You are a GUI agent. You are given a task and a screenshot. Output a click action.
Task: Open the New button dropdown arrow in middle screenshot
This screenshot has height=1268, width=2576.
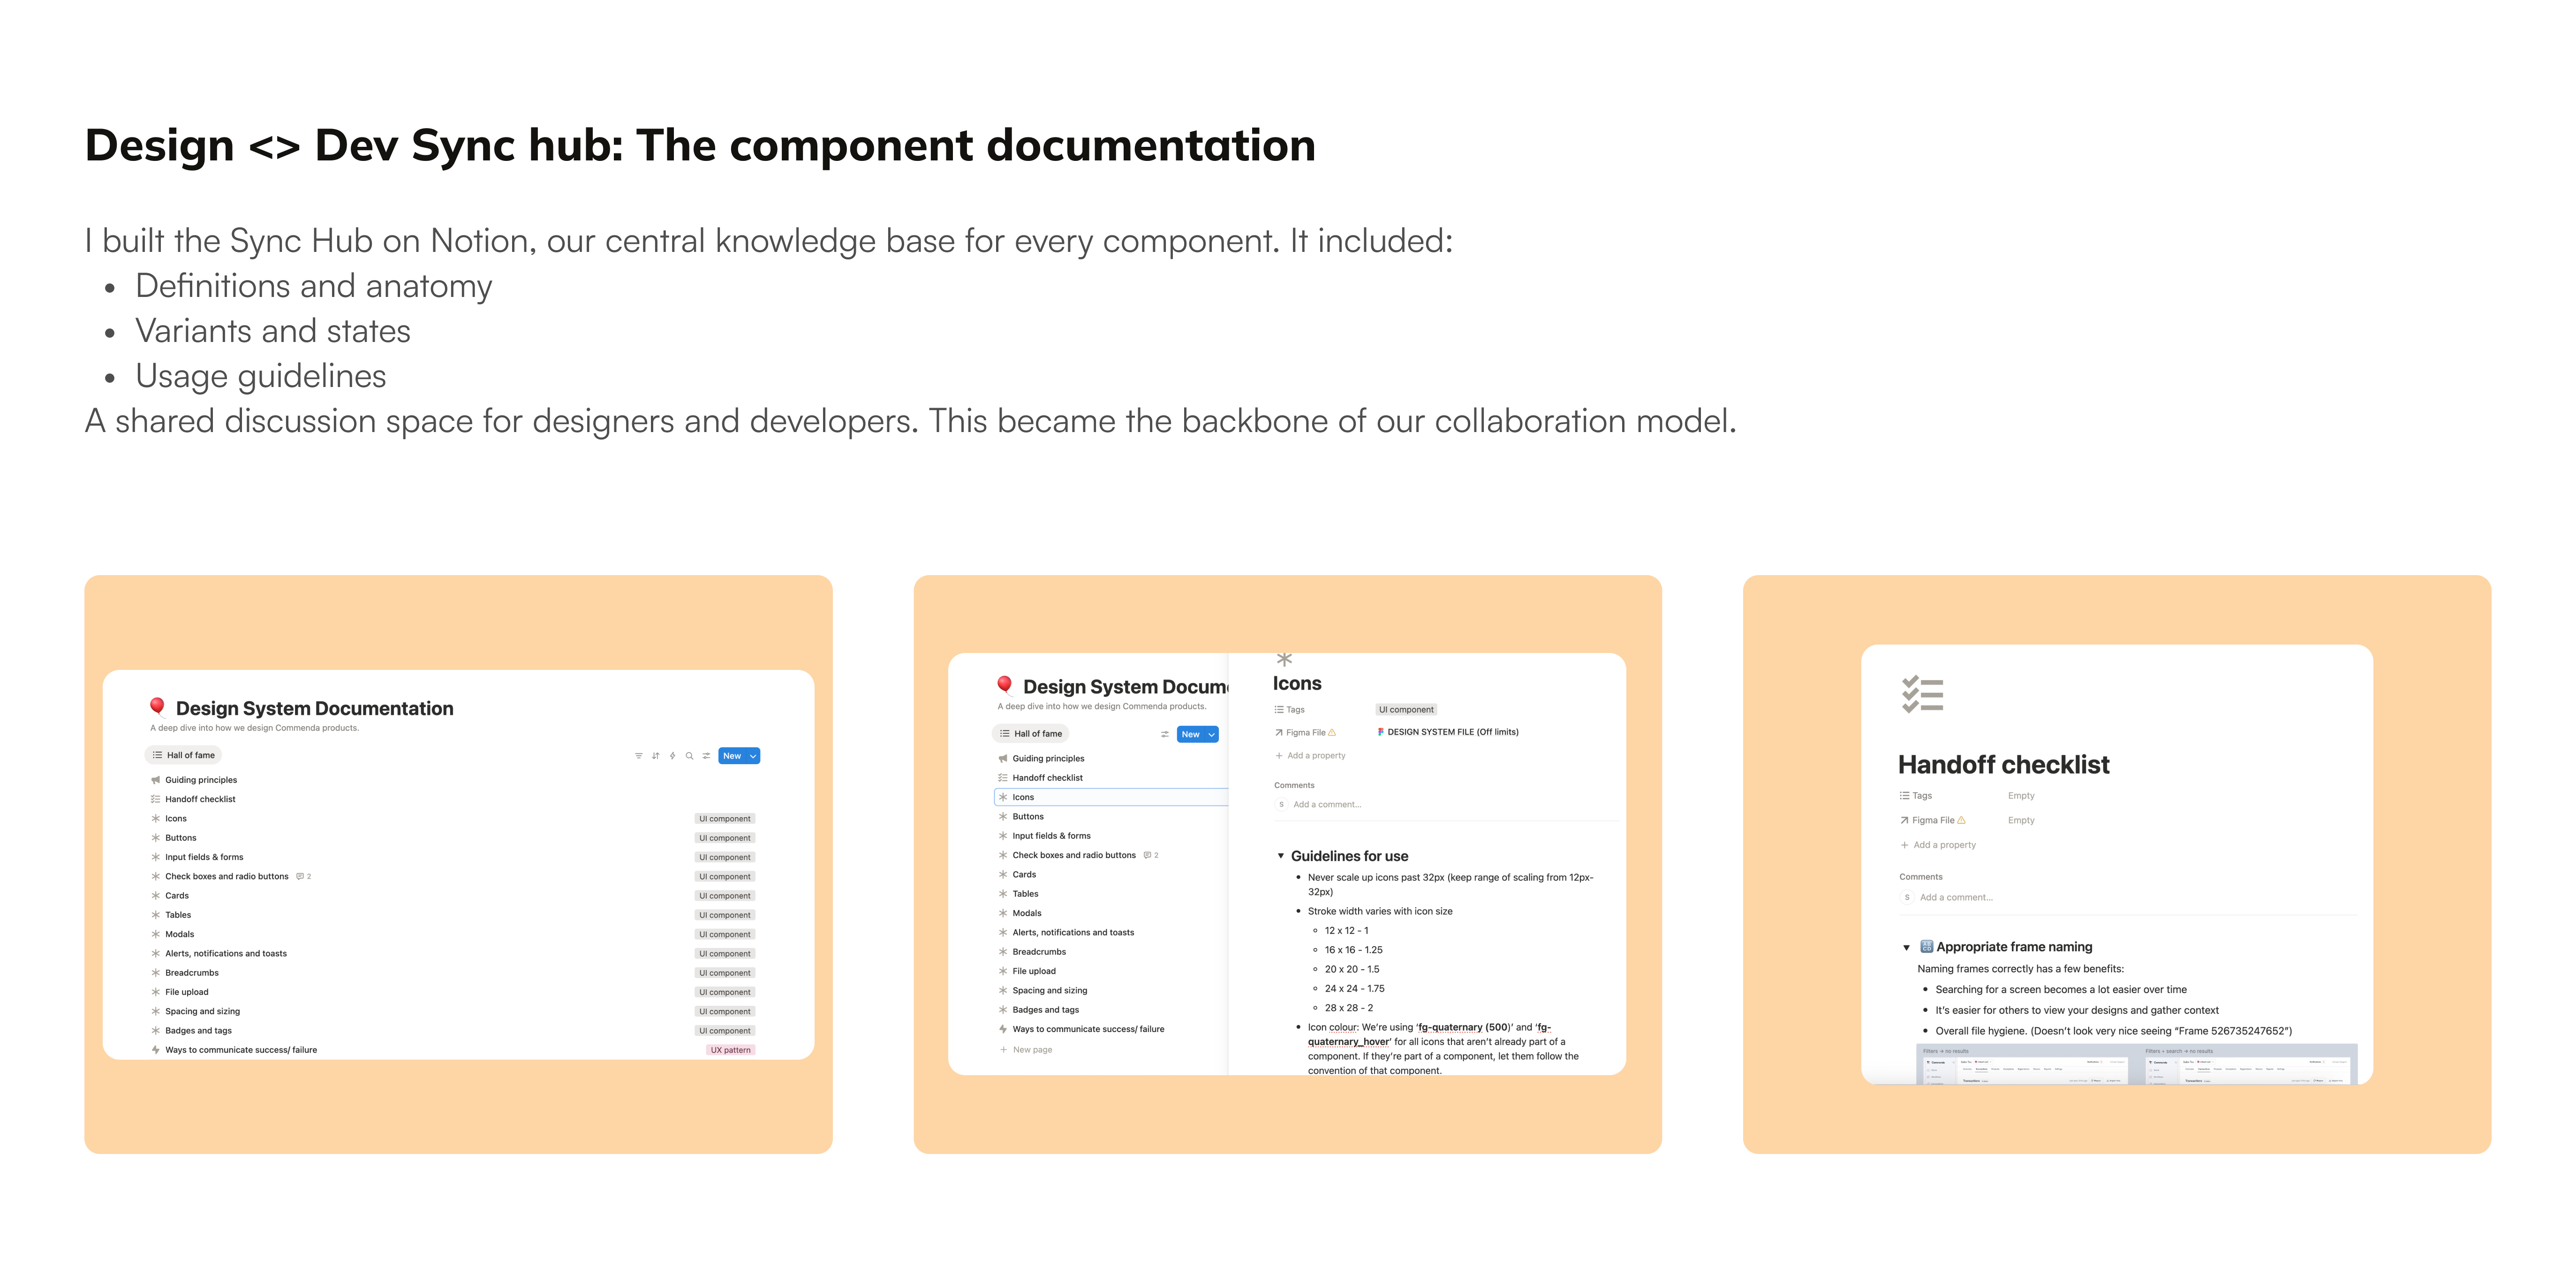pyautogui.click(x=1212, y=734)
